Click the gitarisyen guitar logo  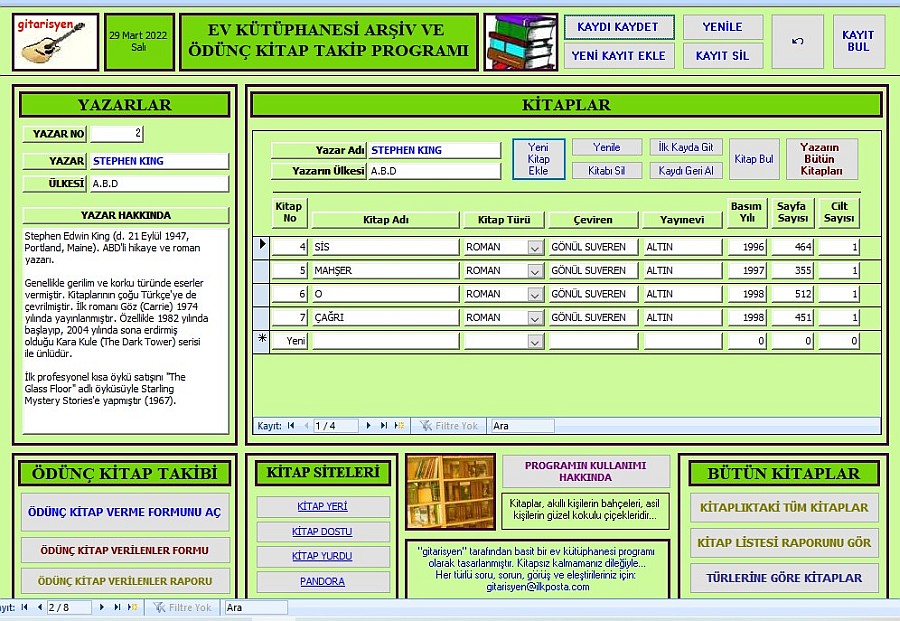pyautogui.click(x=56, y=42)
